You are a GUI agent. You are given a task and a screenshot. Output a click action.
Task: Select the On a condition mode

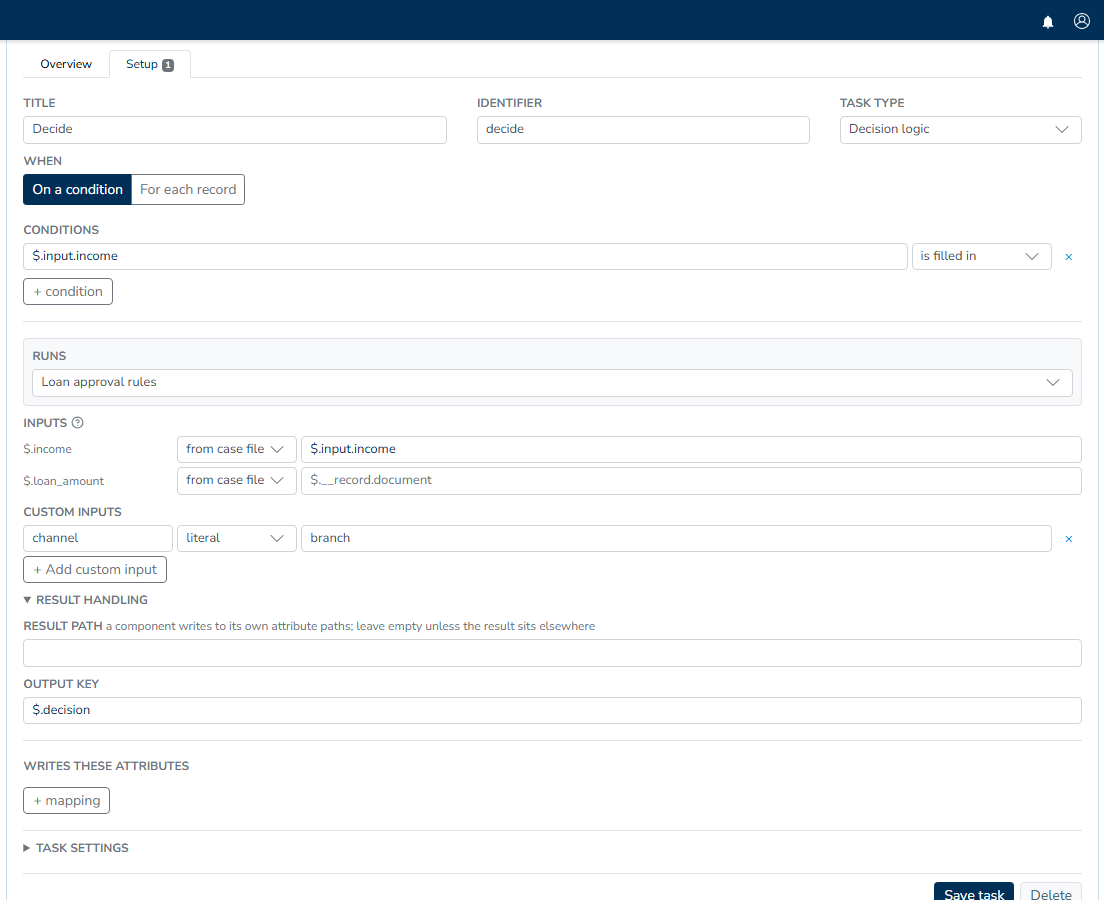(77, 189)
